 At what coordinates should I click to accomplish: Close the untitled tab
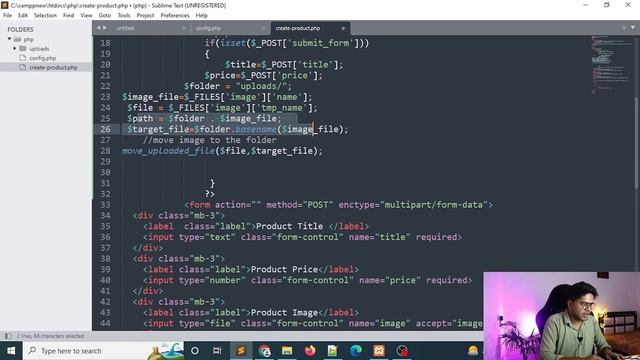[183, 28]
